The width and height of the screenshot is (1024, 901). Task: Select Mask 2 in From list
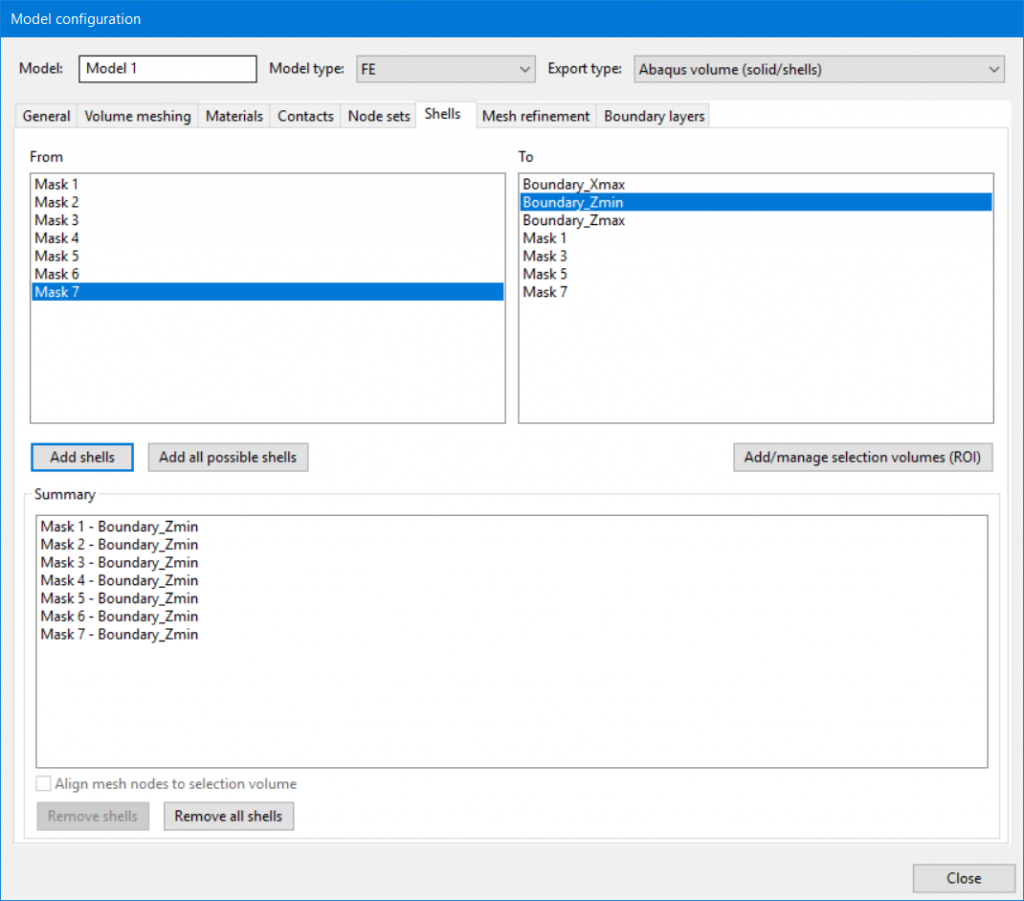coord(268,202)
